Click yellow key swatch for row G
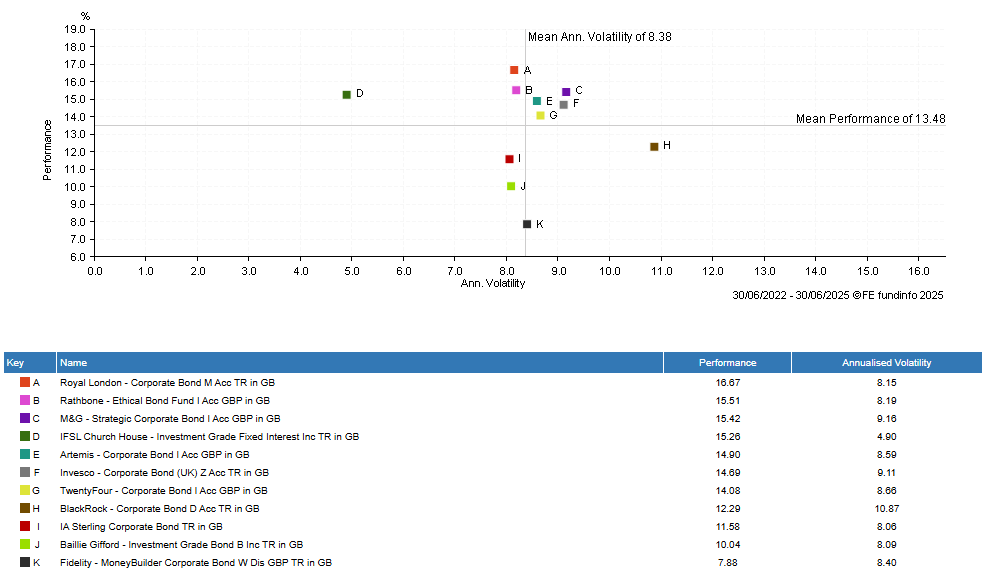989x581 pixels. coord(25,490)
